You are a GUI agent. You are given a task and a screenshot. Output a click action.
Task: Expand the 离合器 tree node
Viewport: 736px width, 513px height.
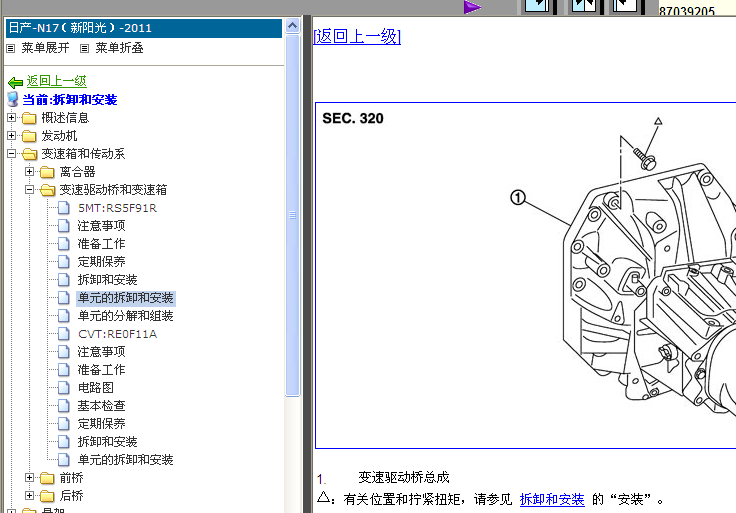pos(30,172)
